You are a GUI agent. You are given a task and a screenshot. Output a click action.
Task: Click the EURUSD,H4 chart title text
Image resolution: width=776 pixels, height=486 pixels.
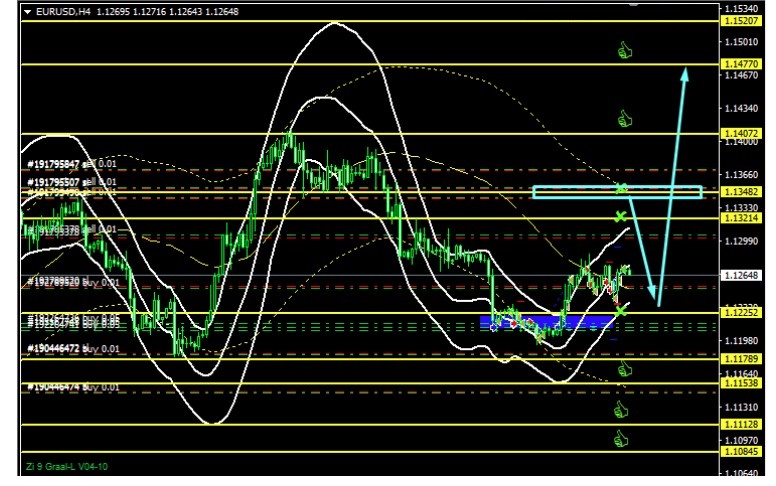click(61, 11)
